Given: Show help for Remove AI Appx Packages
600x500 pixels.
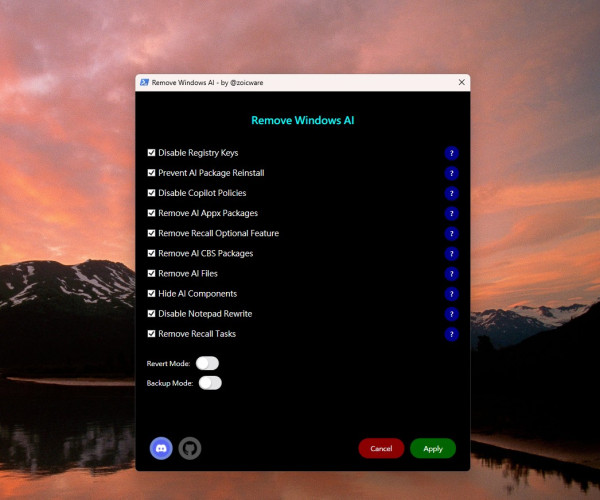Looking at the screenshot, I should click(x=452, y=213).
